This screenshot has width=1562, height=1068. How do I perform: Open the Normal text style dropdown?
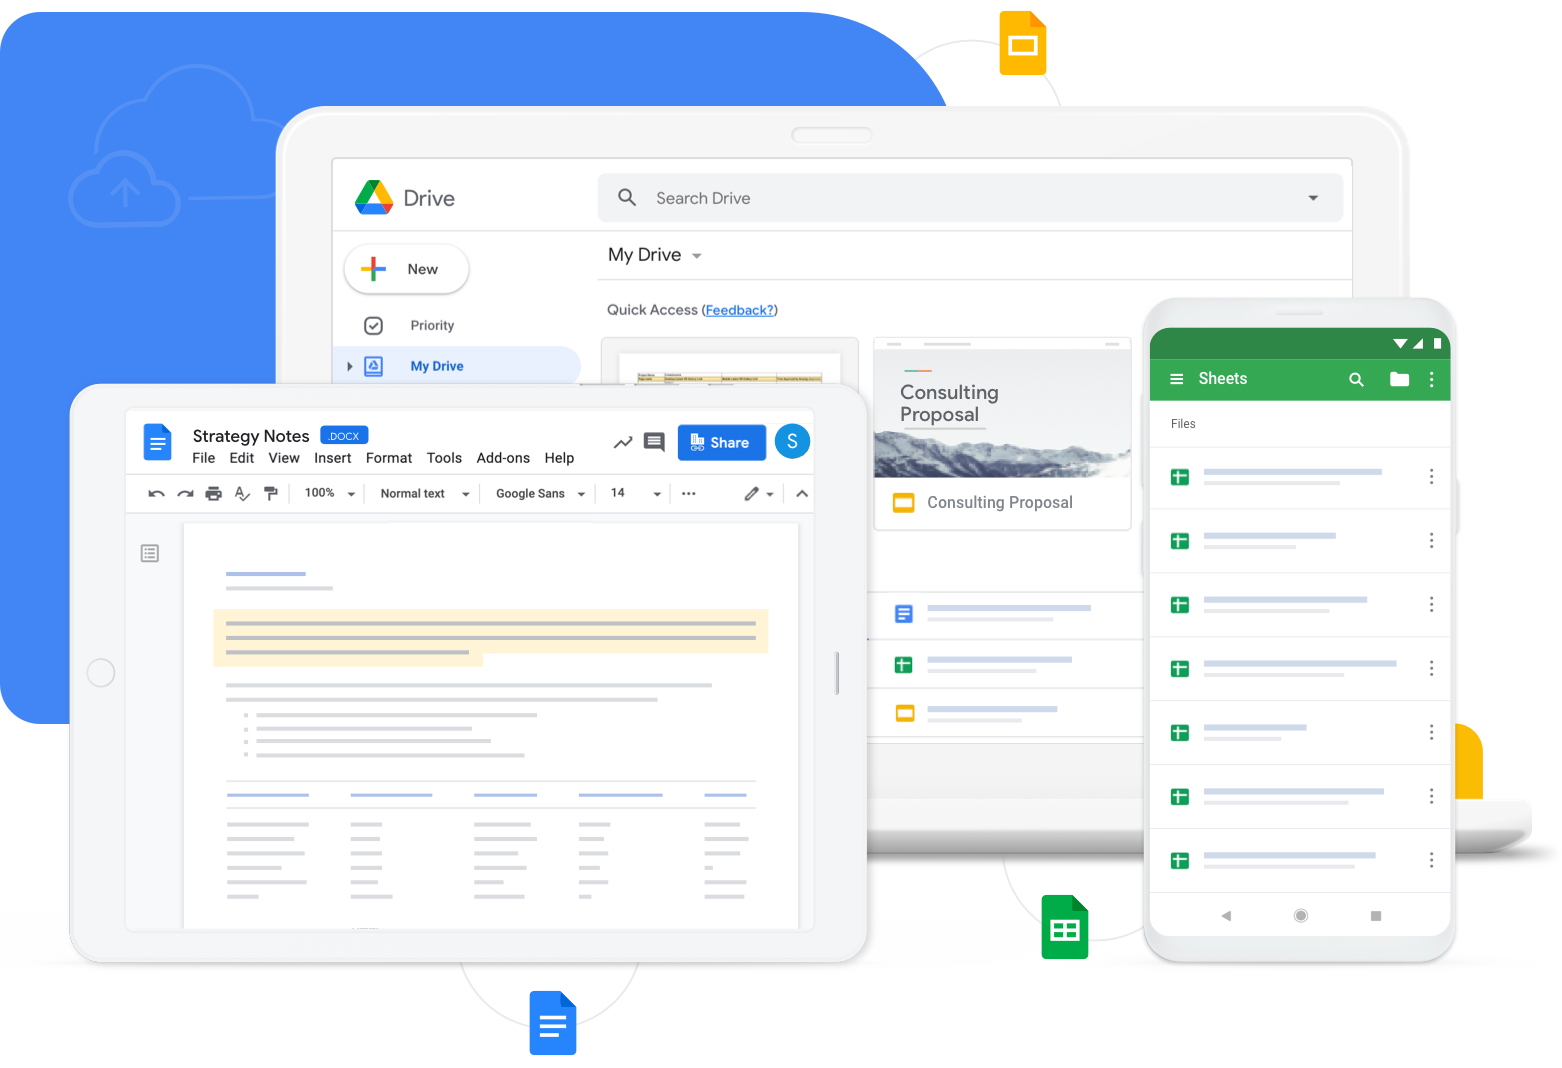[425, 493]
